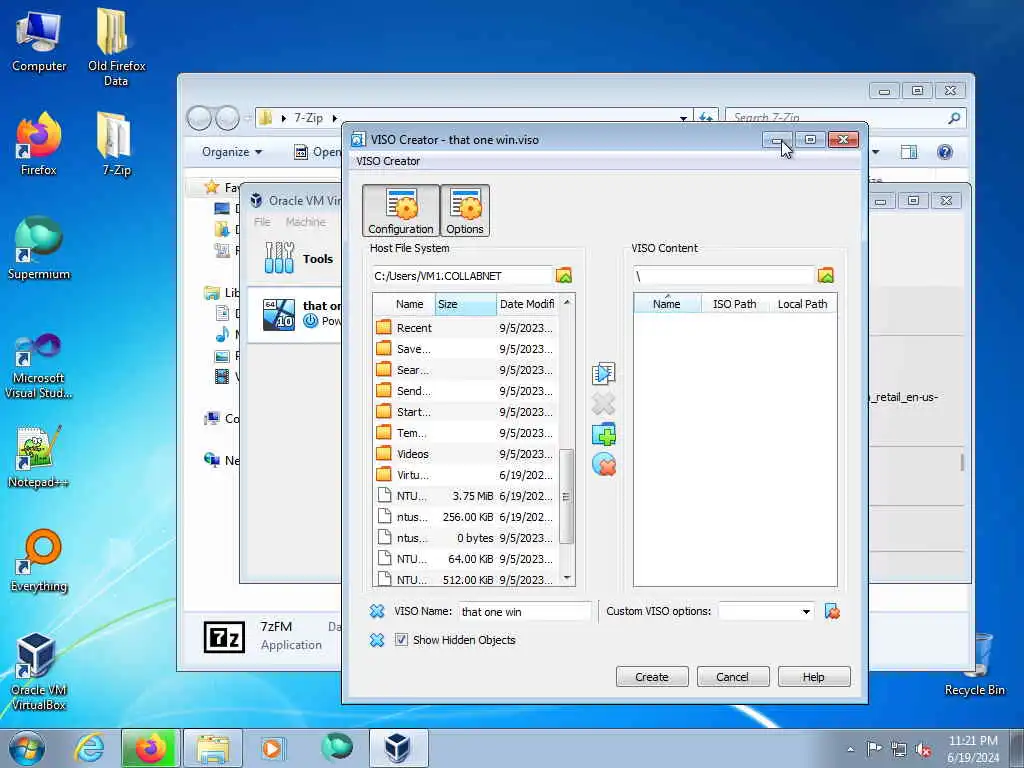Open 7-Zip desktop folder

(116, 144)
